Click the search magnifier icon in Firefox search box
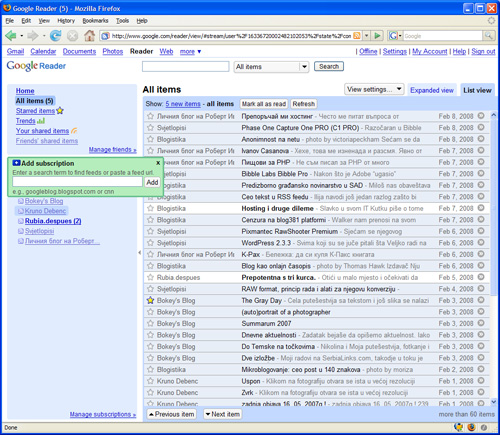Viewport: 500px width, 435px height. point(488,36)
